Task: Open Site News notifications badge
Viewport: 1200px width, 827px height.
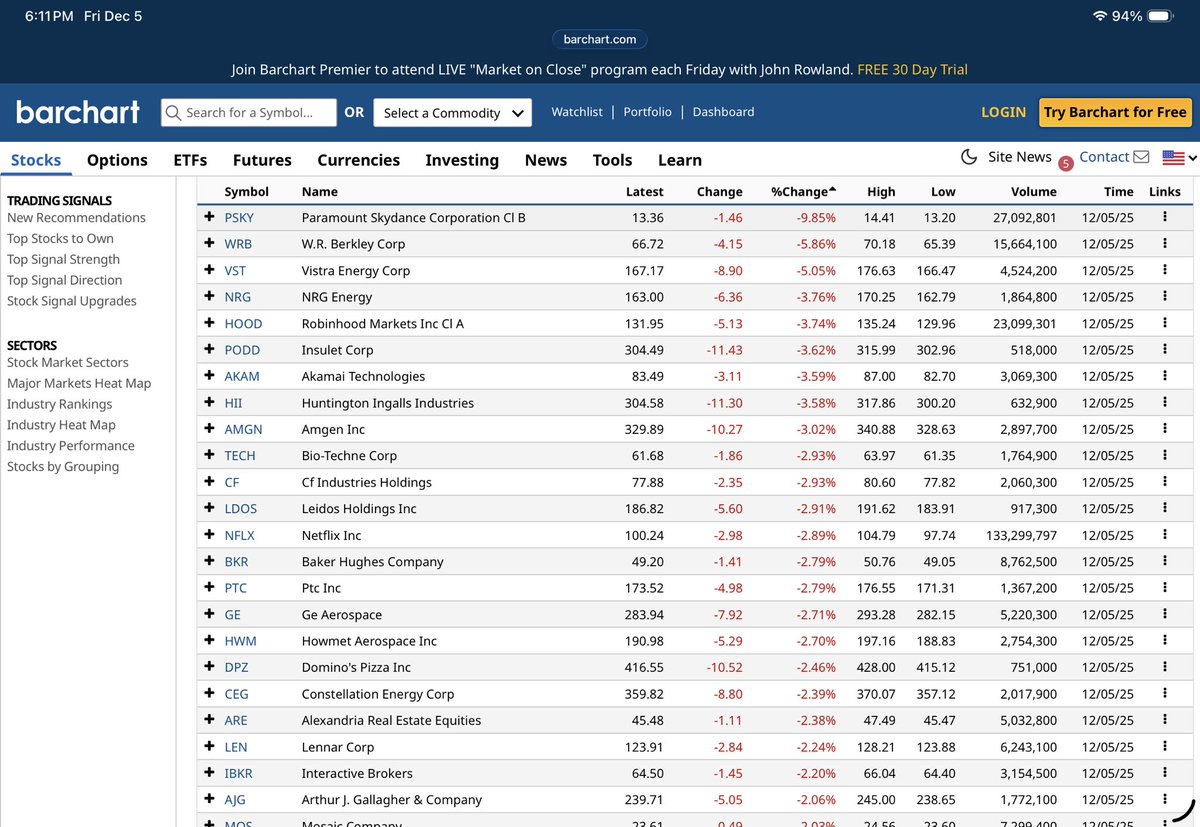Action: pos(1065,163)
